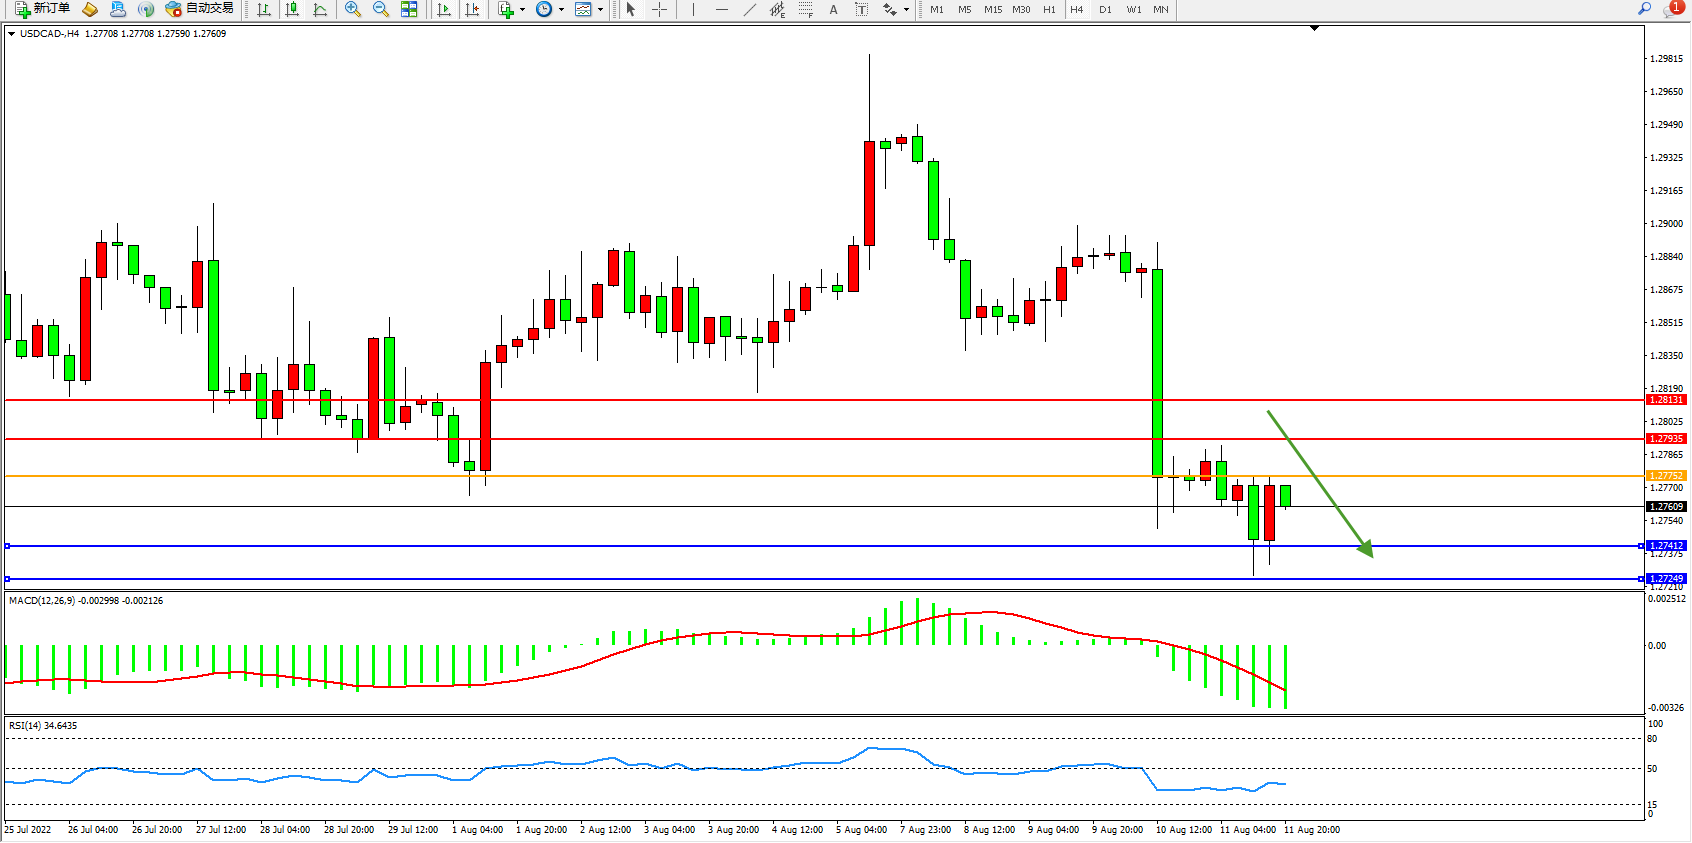Image resolution: width=1692 pixels, height=843 pixels.
Task: Select the crosshair tool
Action: point(660,9)
